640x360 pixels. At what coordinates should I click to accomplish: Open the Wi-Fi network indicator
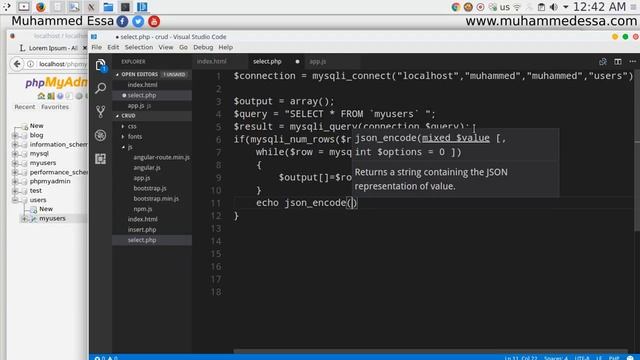coord(517,7)
